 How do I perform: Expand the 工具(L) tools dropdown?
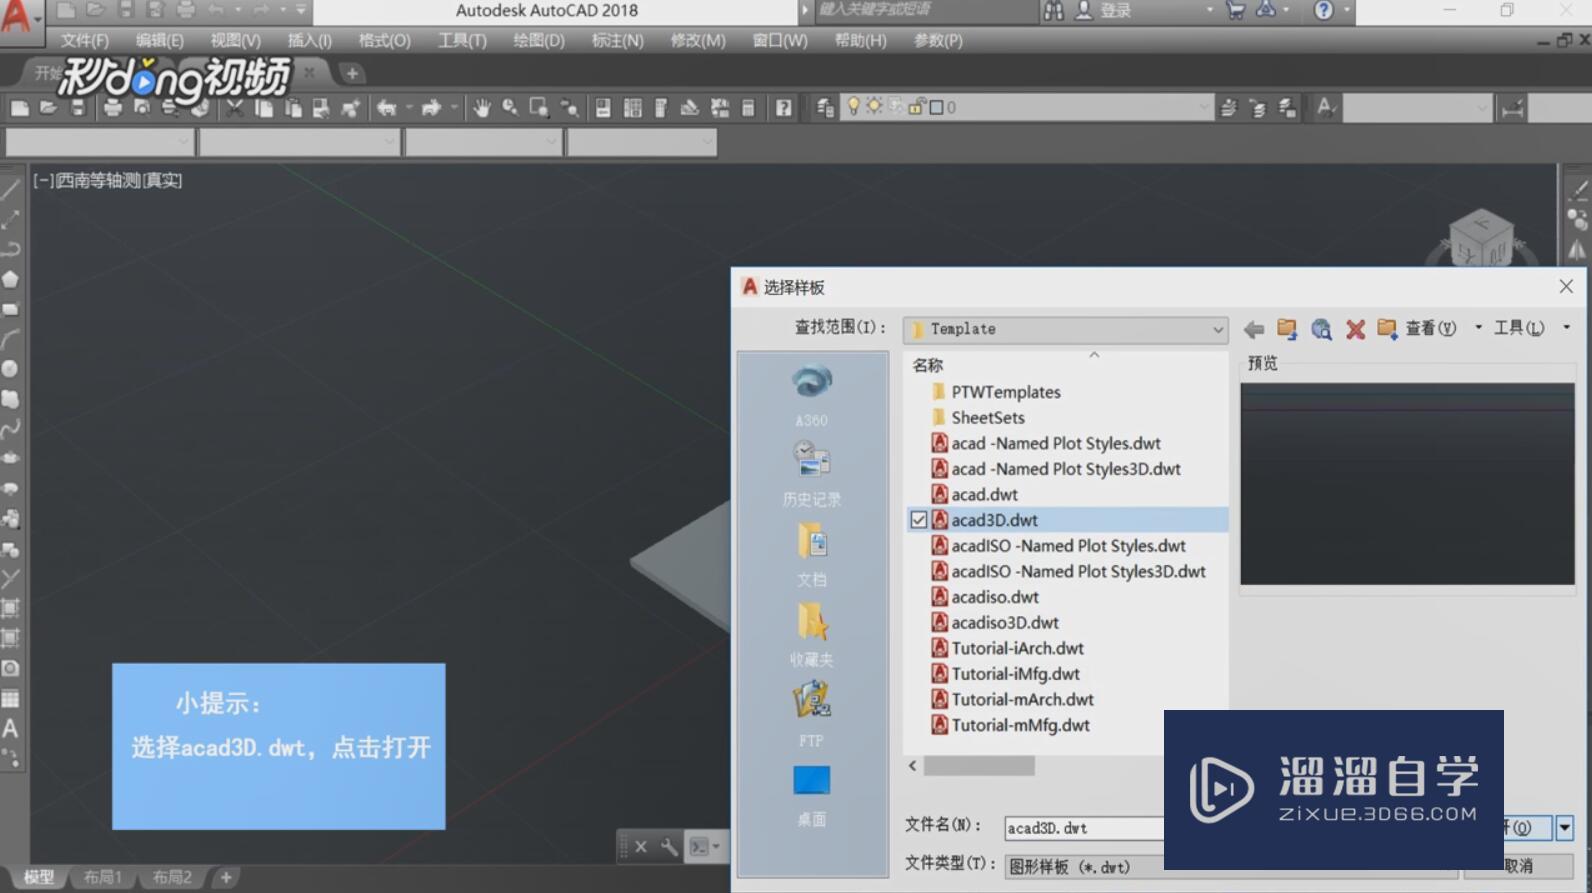(x=1566, y=328)
